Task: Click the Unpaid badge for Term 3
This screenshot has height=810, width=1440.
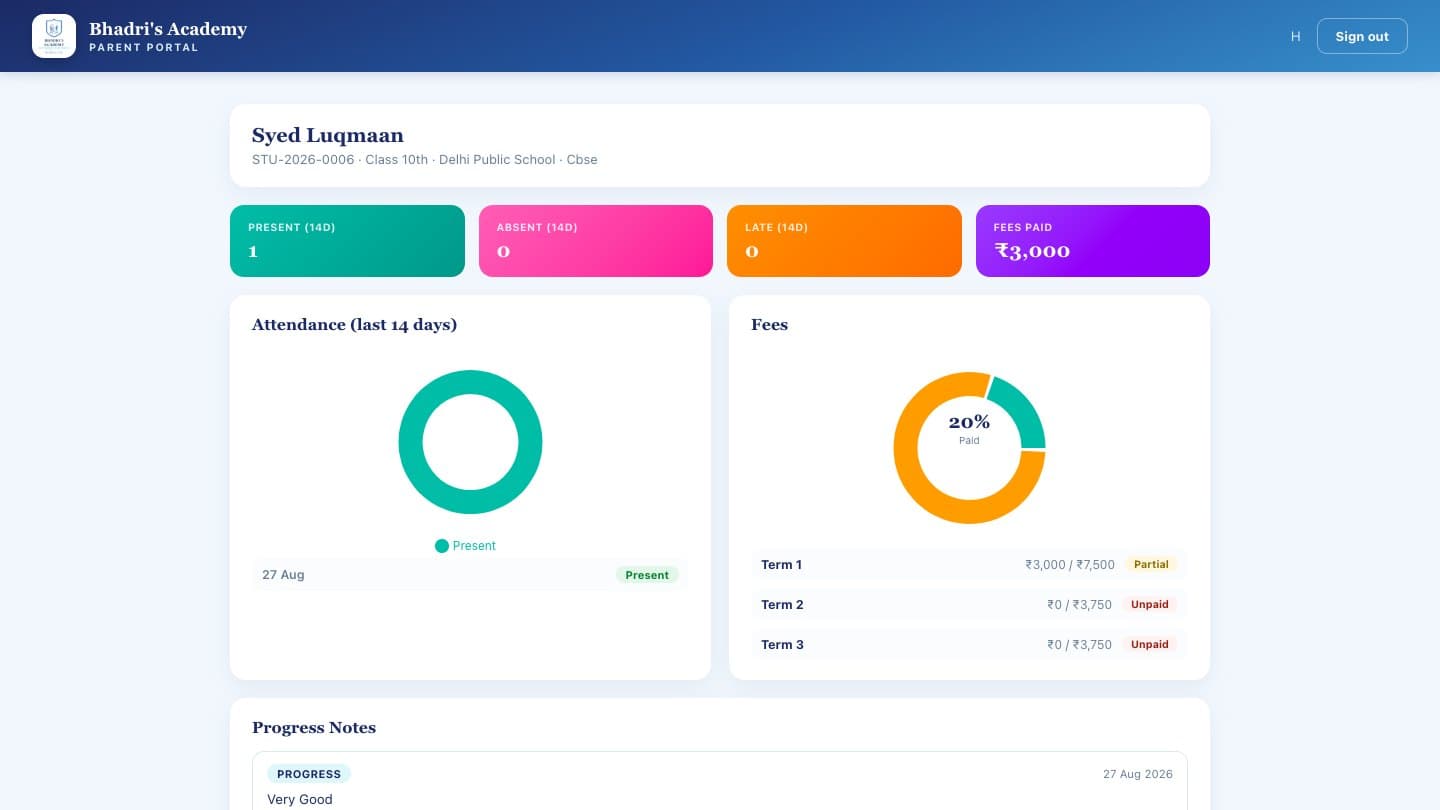Action: click(x=1150, y=644)
